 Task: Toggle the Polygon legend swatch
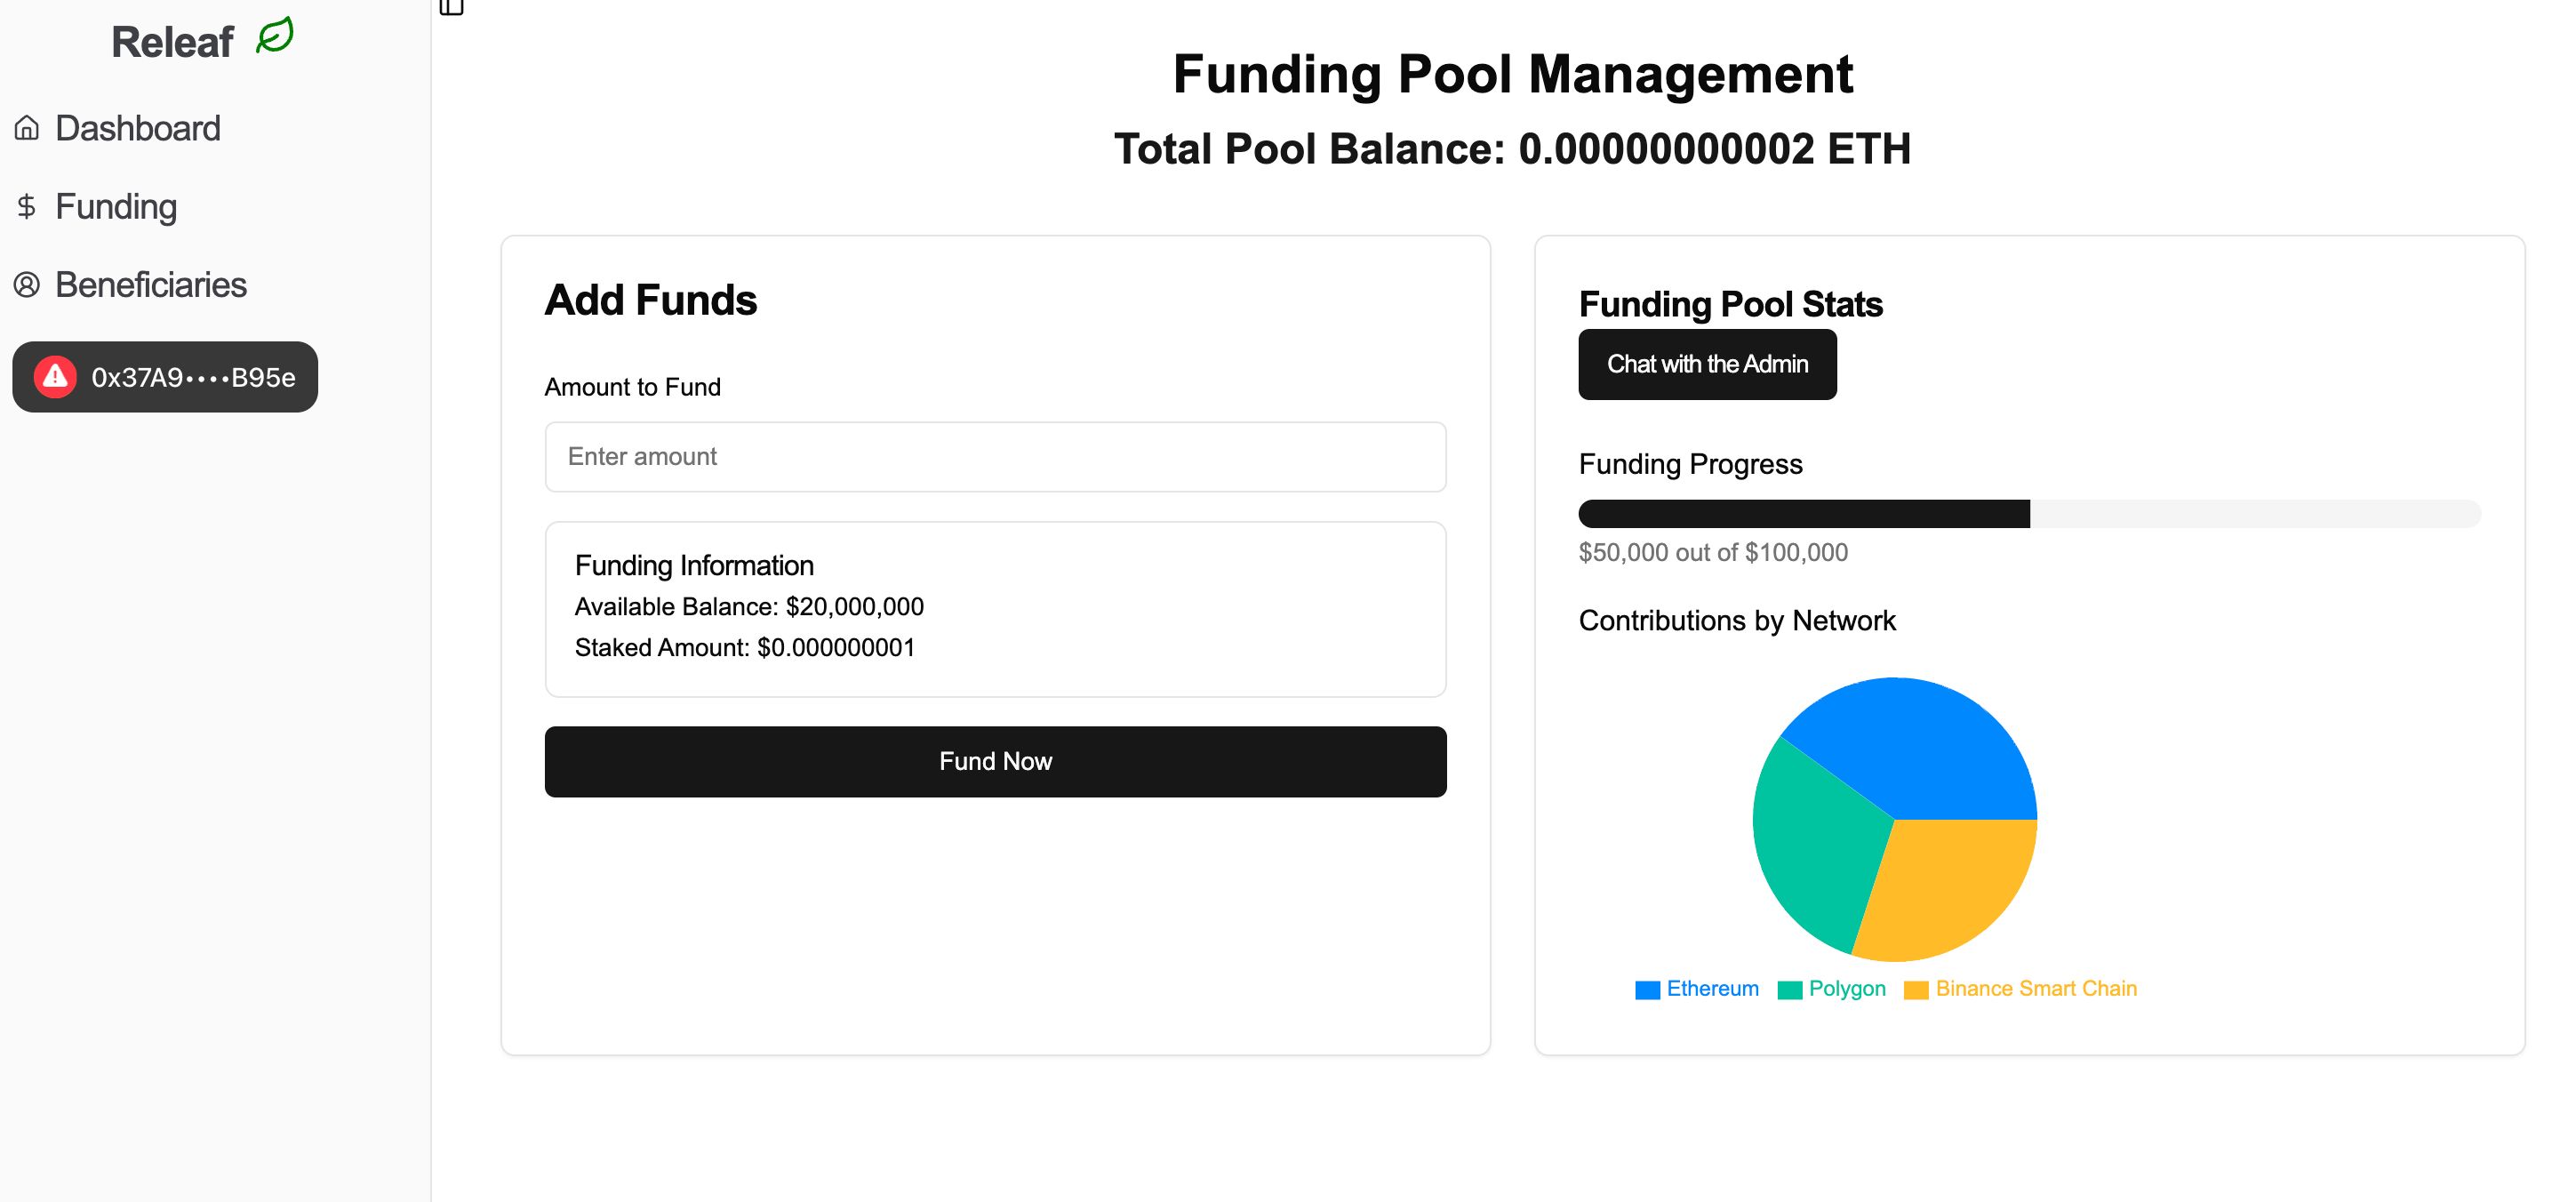coord(1790,990)
